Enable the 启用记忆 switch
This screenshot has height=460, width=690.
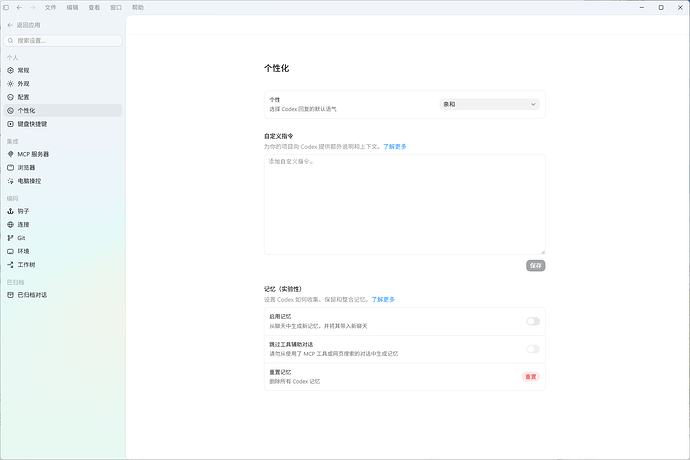pos(533,321)
